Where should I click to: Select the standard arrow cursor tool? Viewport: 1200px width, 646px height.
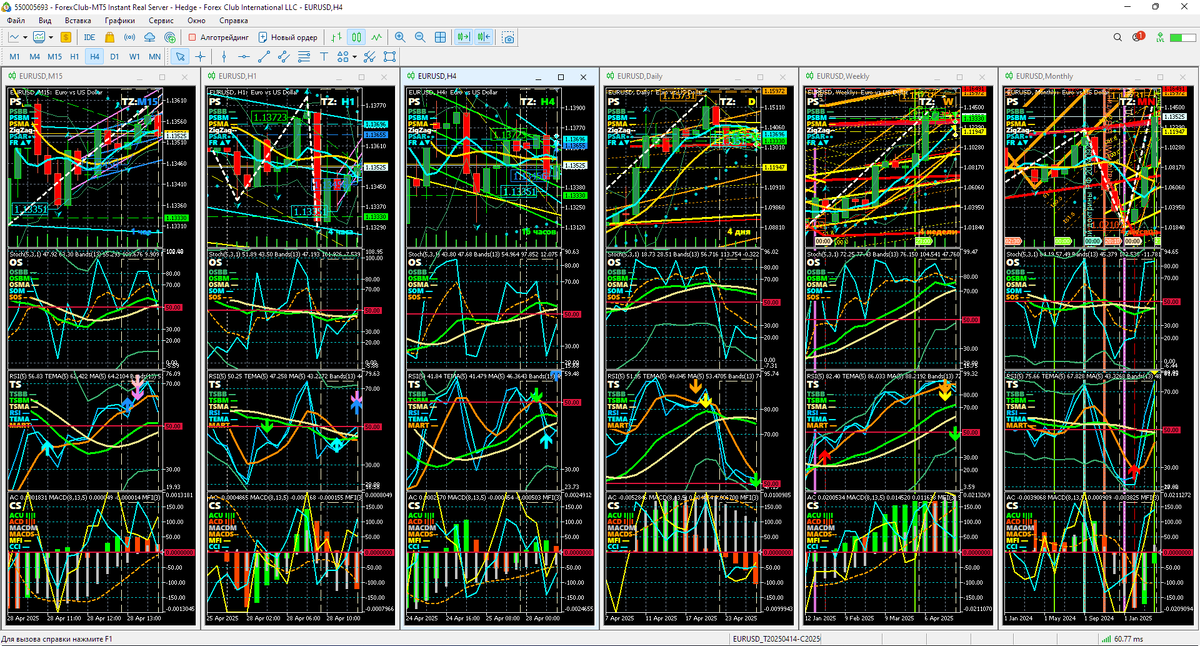180,57
